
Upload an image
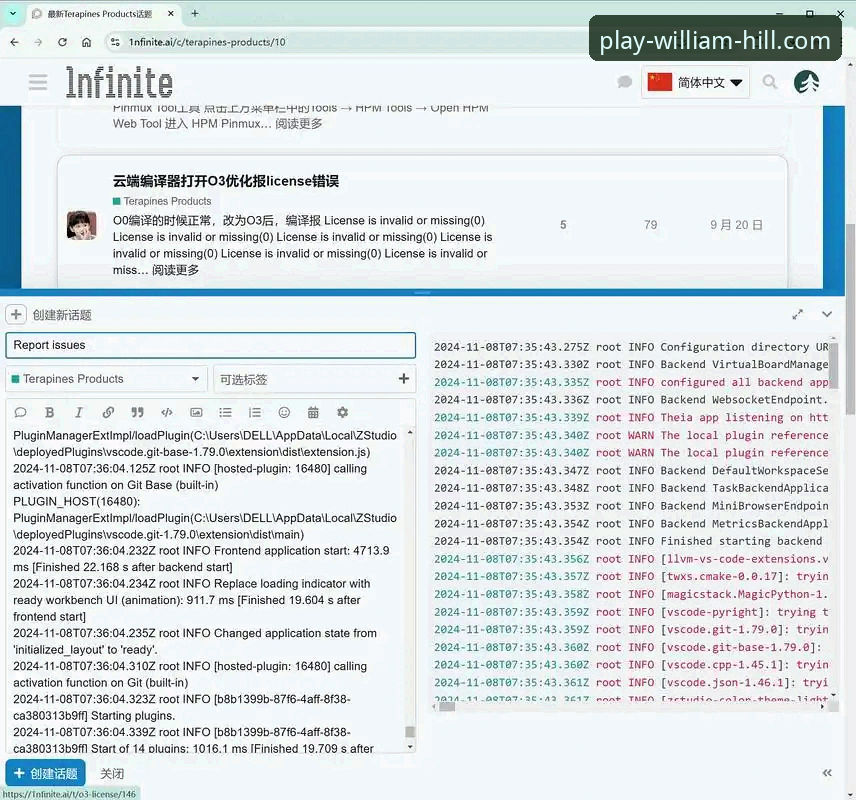196,412
